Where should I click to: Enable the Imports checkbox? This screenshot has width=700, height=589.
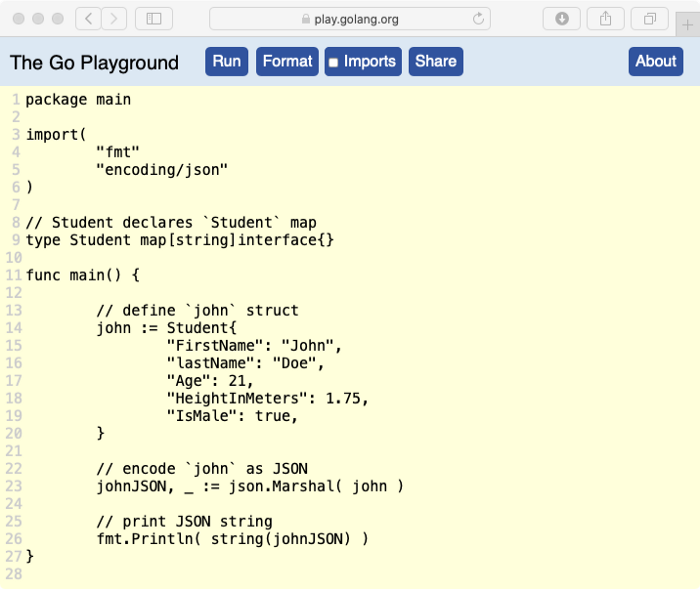(x=334, y=62)
